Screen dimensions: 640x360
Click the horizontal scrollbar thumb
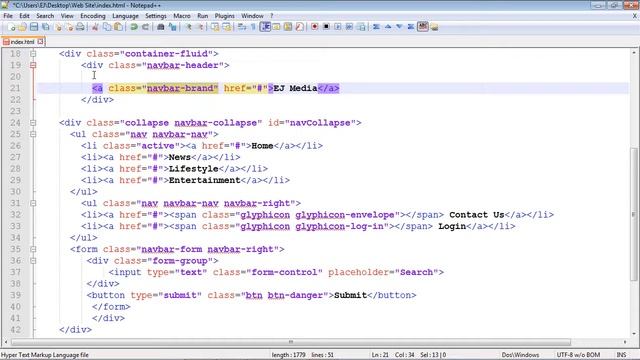pyautogui.click(x=291, y=342)
